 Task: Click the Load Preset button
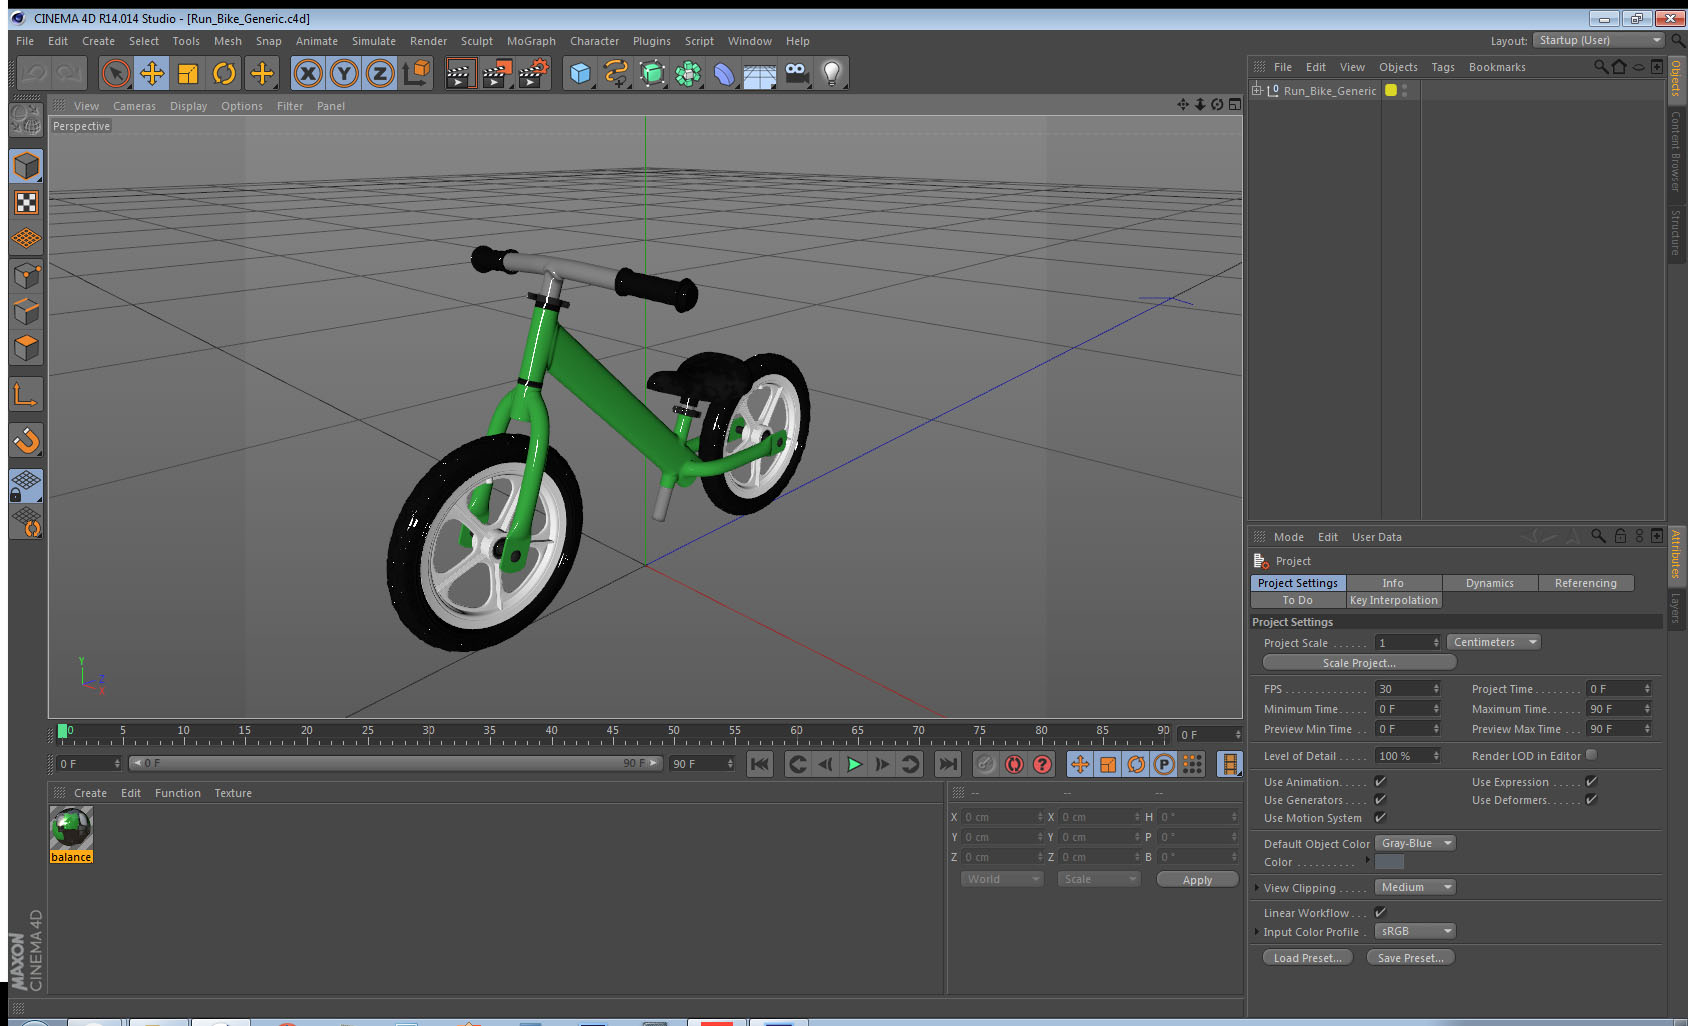click(1307, 958)
